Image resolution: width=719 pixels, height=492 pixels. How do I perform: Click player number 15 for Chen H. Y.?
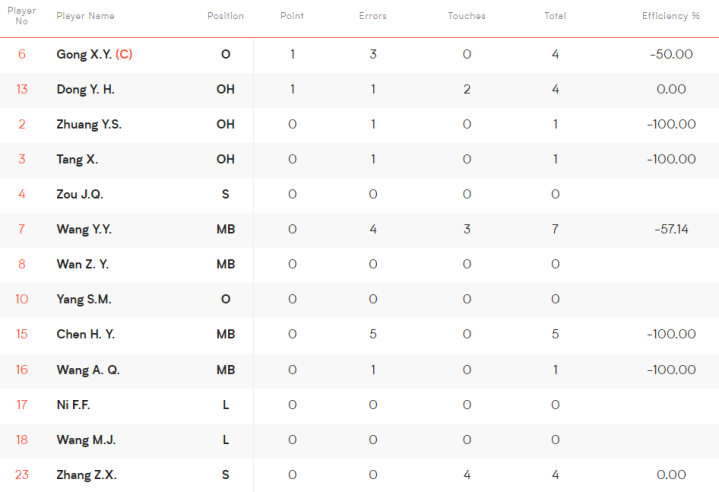(22, 334)
